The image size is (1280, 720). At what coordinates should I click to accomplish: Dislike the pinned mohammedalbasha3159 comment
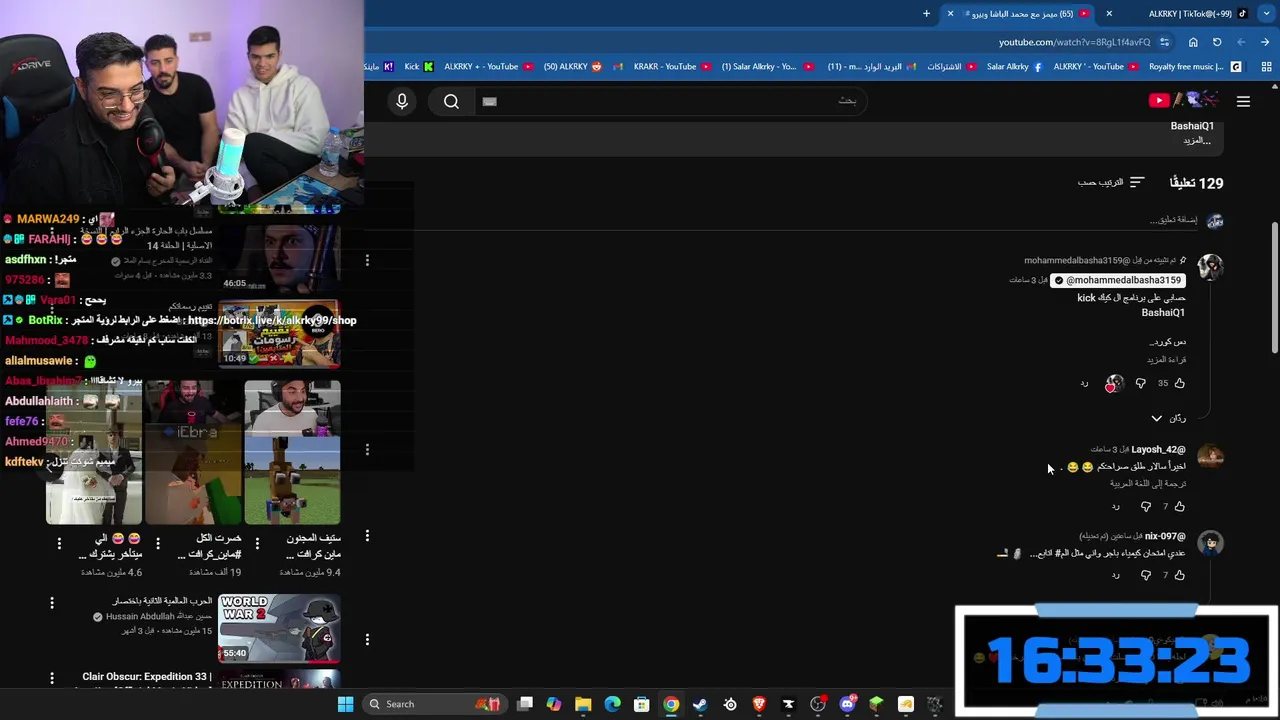(x=1141, y=383)
